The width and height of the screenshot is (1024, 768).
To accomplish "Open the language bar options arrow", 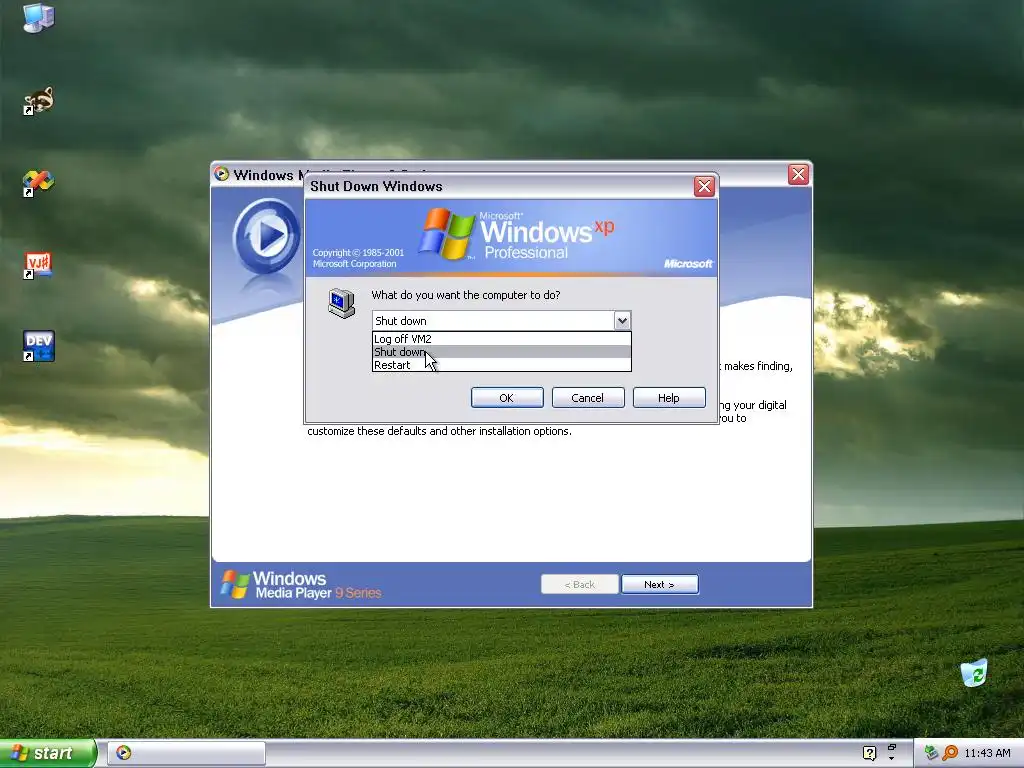I will 892,759.
